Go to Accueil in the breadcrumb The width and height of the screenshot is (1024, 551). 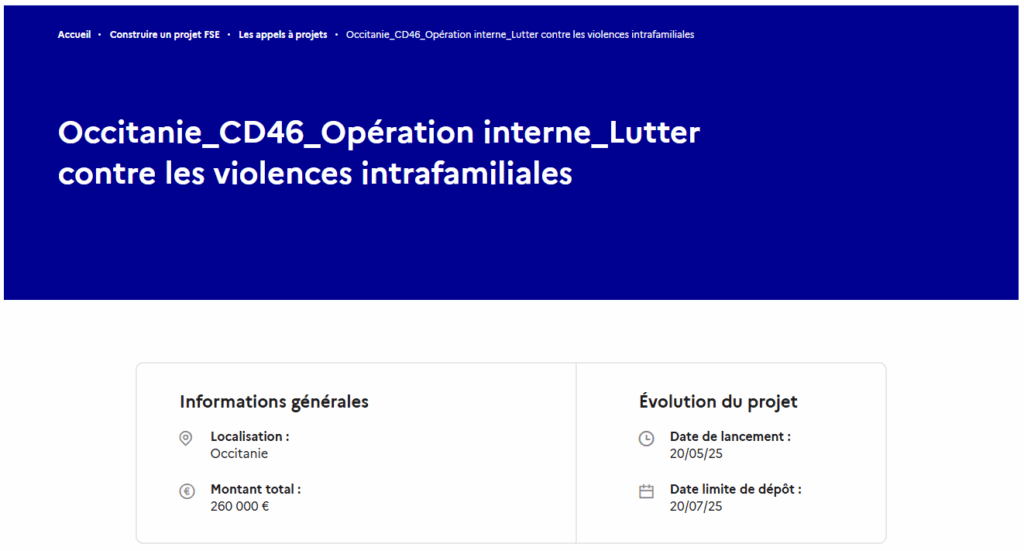point(74,34)
